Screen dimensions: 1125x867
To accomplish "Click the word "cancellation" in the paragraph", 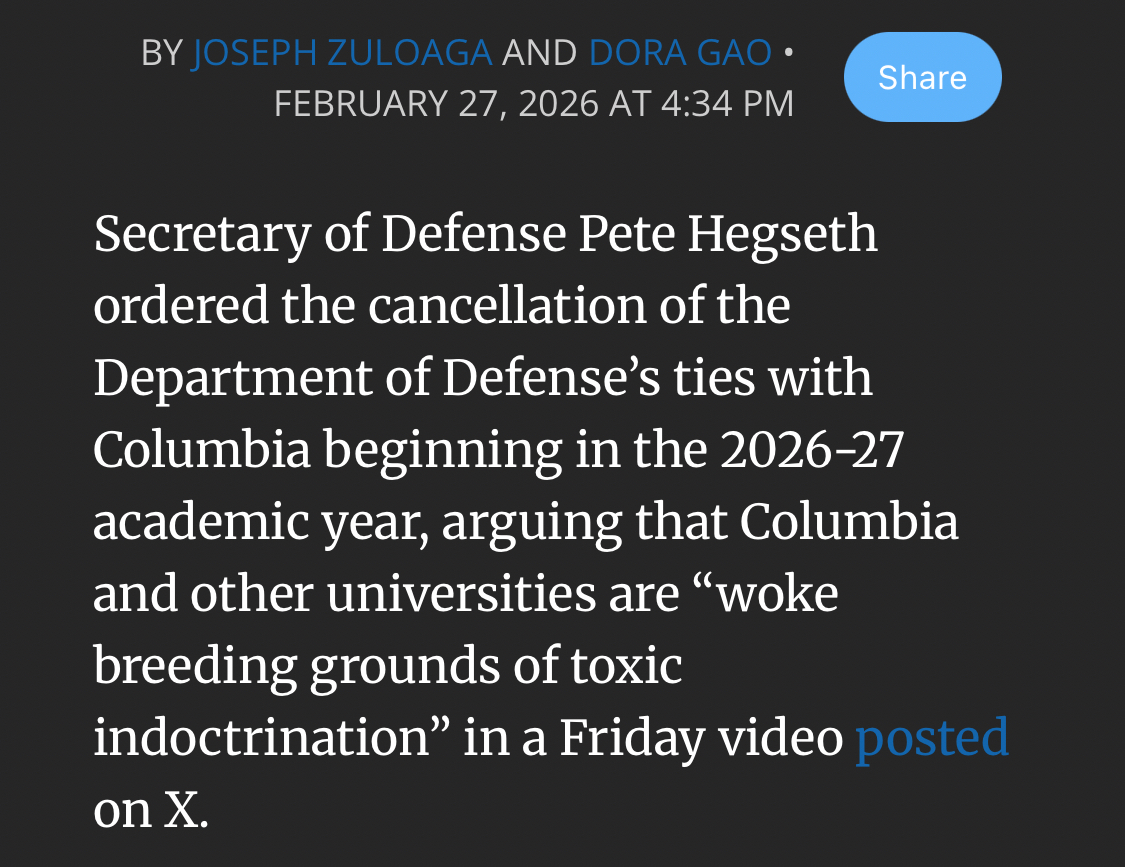I will [508, 305].
